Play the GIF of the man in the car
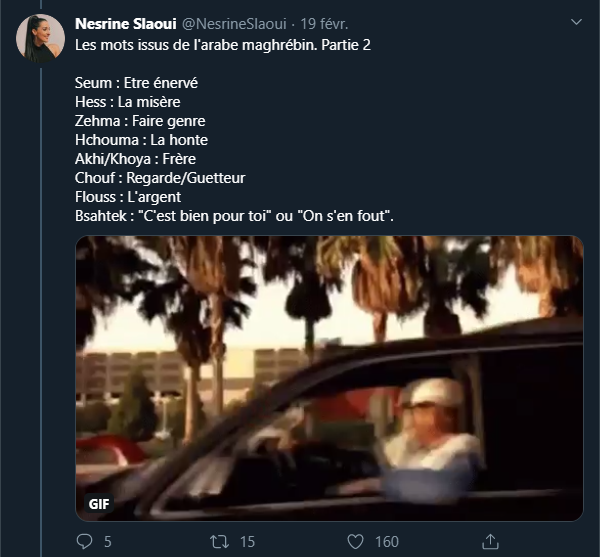 330,378
